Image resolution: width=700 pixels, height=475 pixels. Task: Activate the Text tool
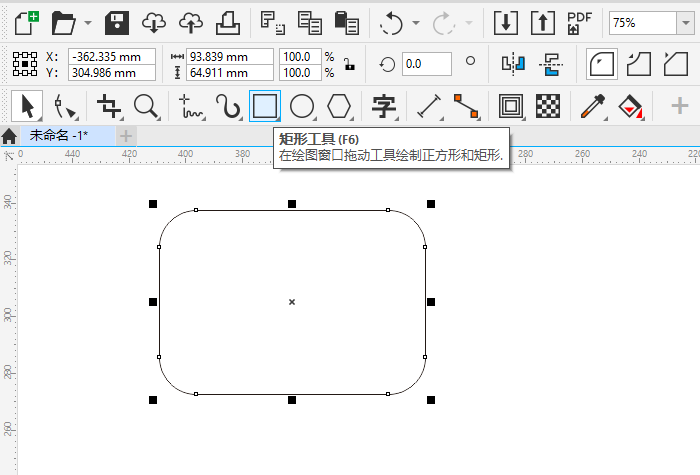(383, 105)
